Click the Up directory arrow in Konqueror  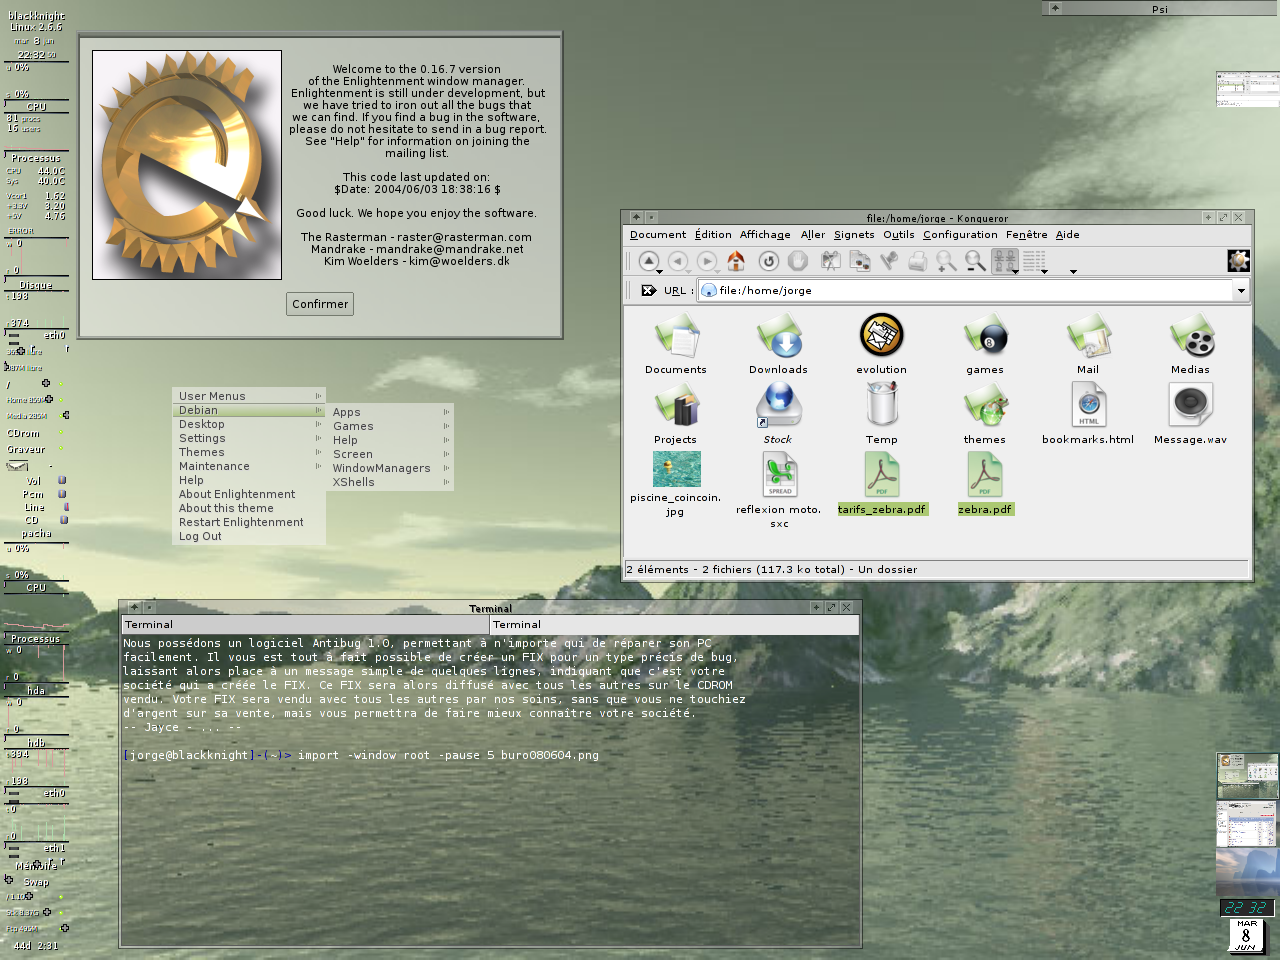pos(649,260)
